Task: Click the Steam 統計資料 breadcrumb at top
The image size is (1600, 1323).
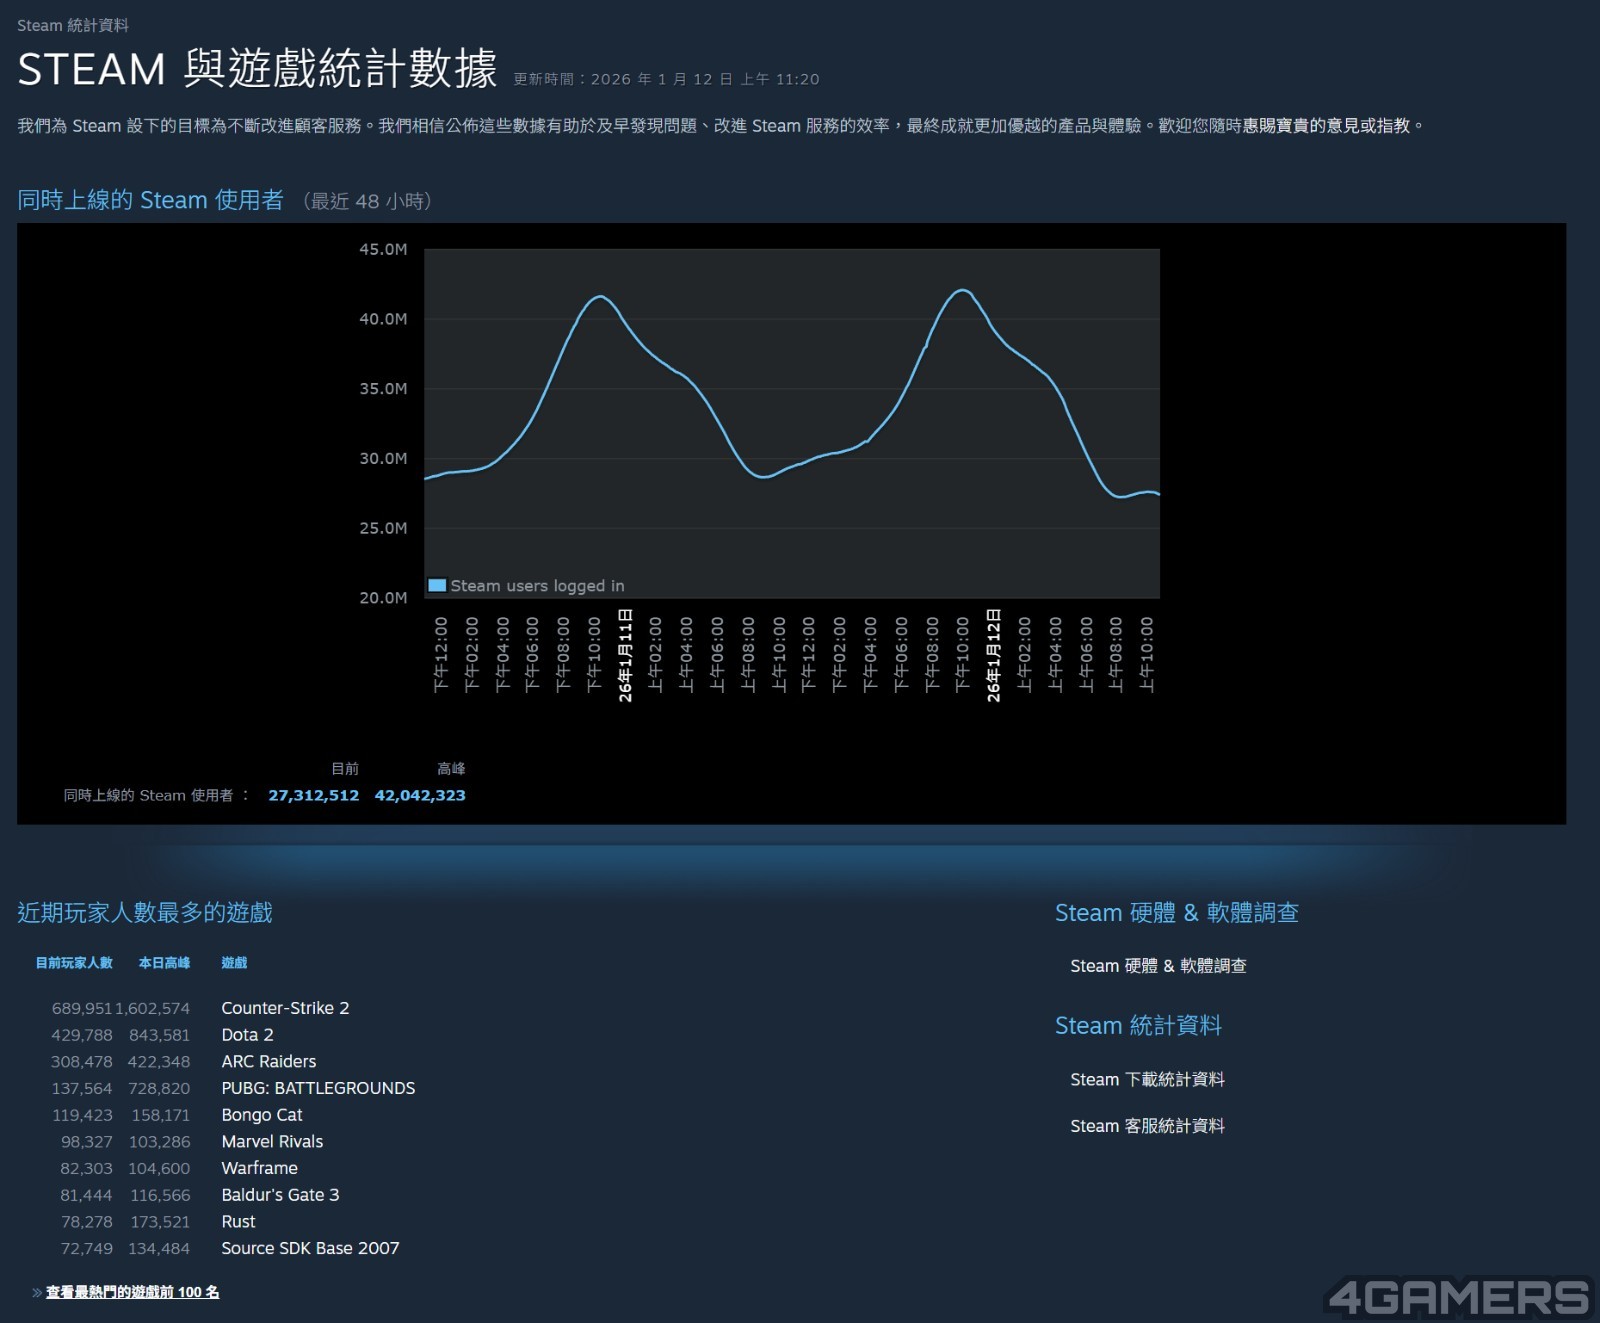Action: pyautogui.click(x=73, y=25)
